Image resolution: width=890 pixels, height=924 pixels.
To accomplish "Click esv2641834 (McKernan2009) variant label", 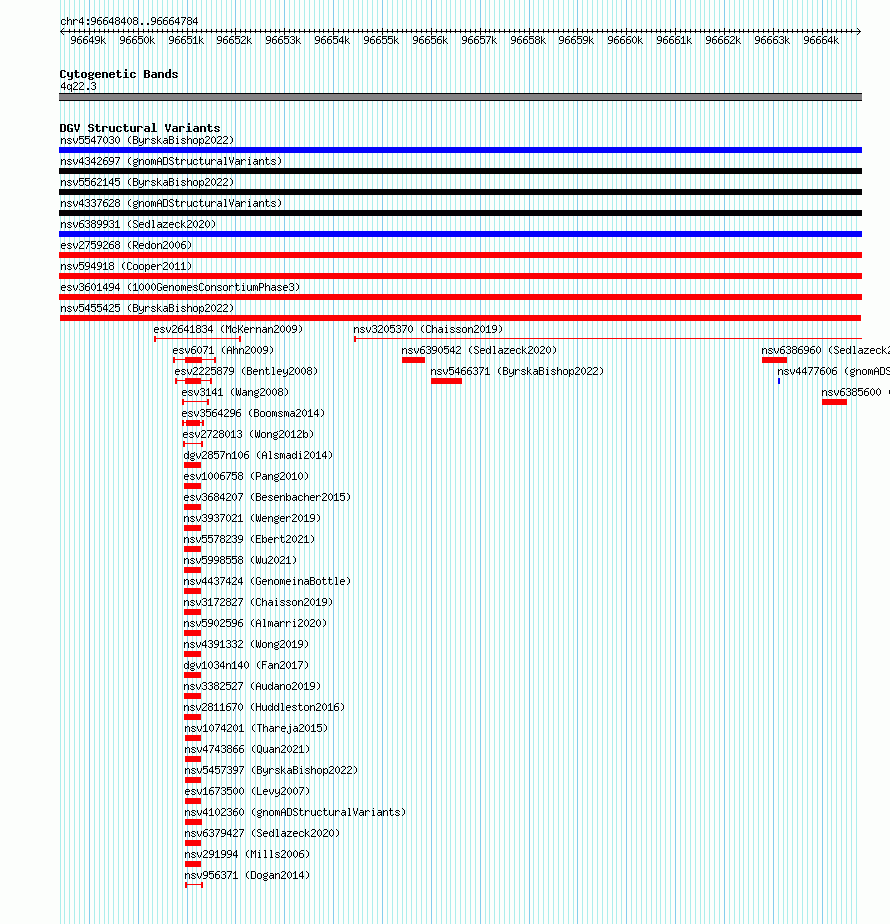I will point(228,329).
